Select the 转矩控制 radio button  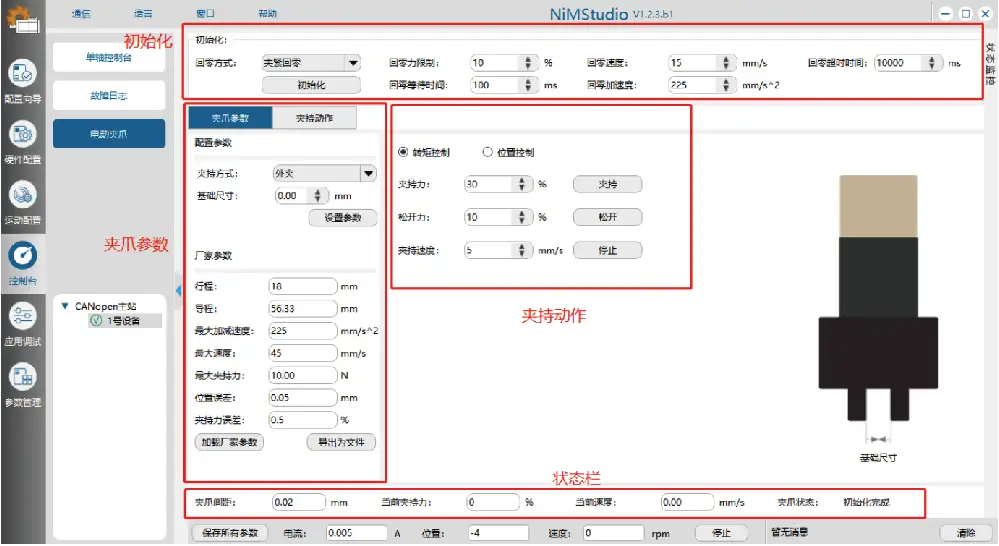tap(403, 152)
